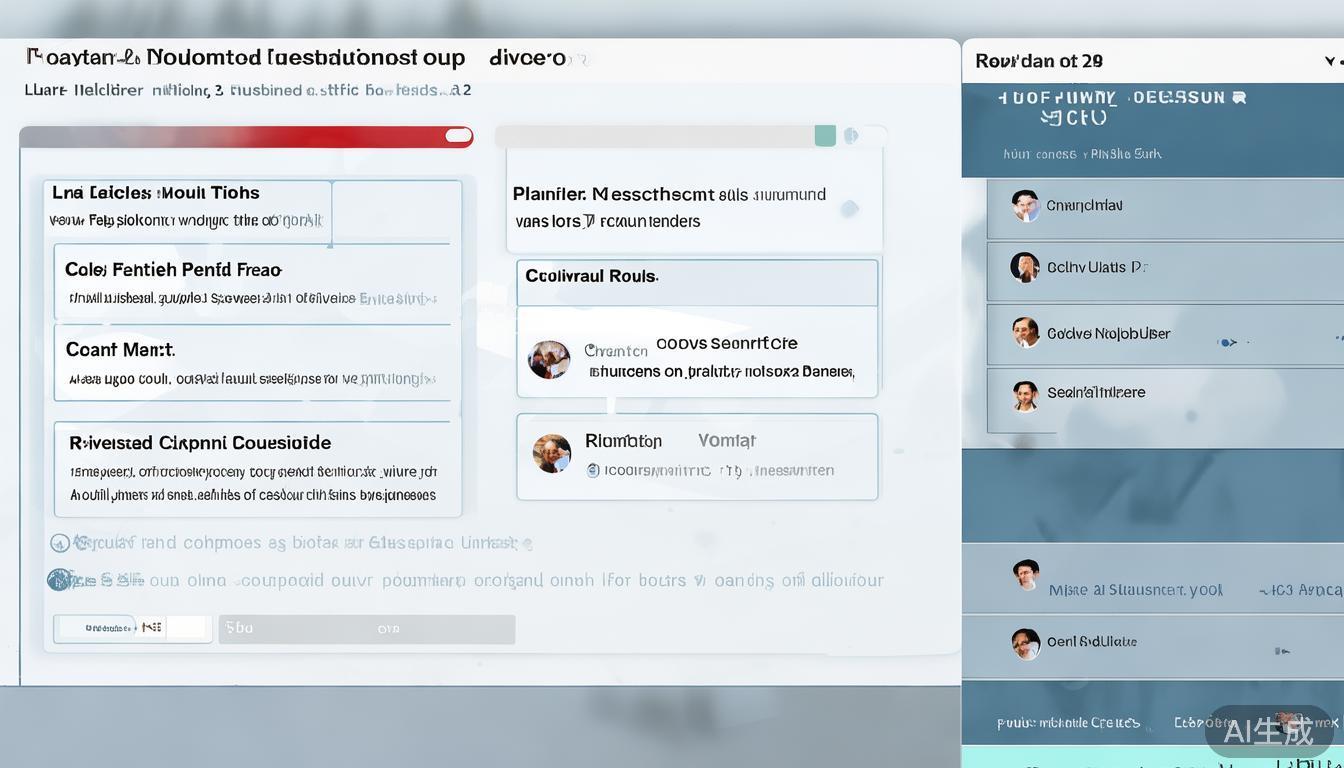Click the avatar beside Chramton in Coolivraul Rouls
Viewport: 1344px width, 768px height.
pos(549,359)
